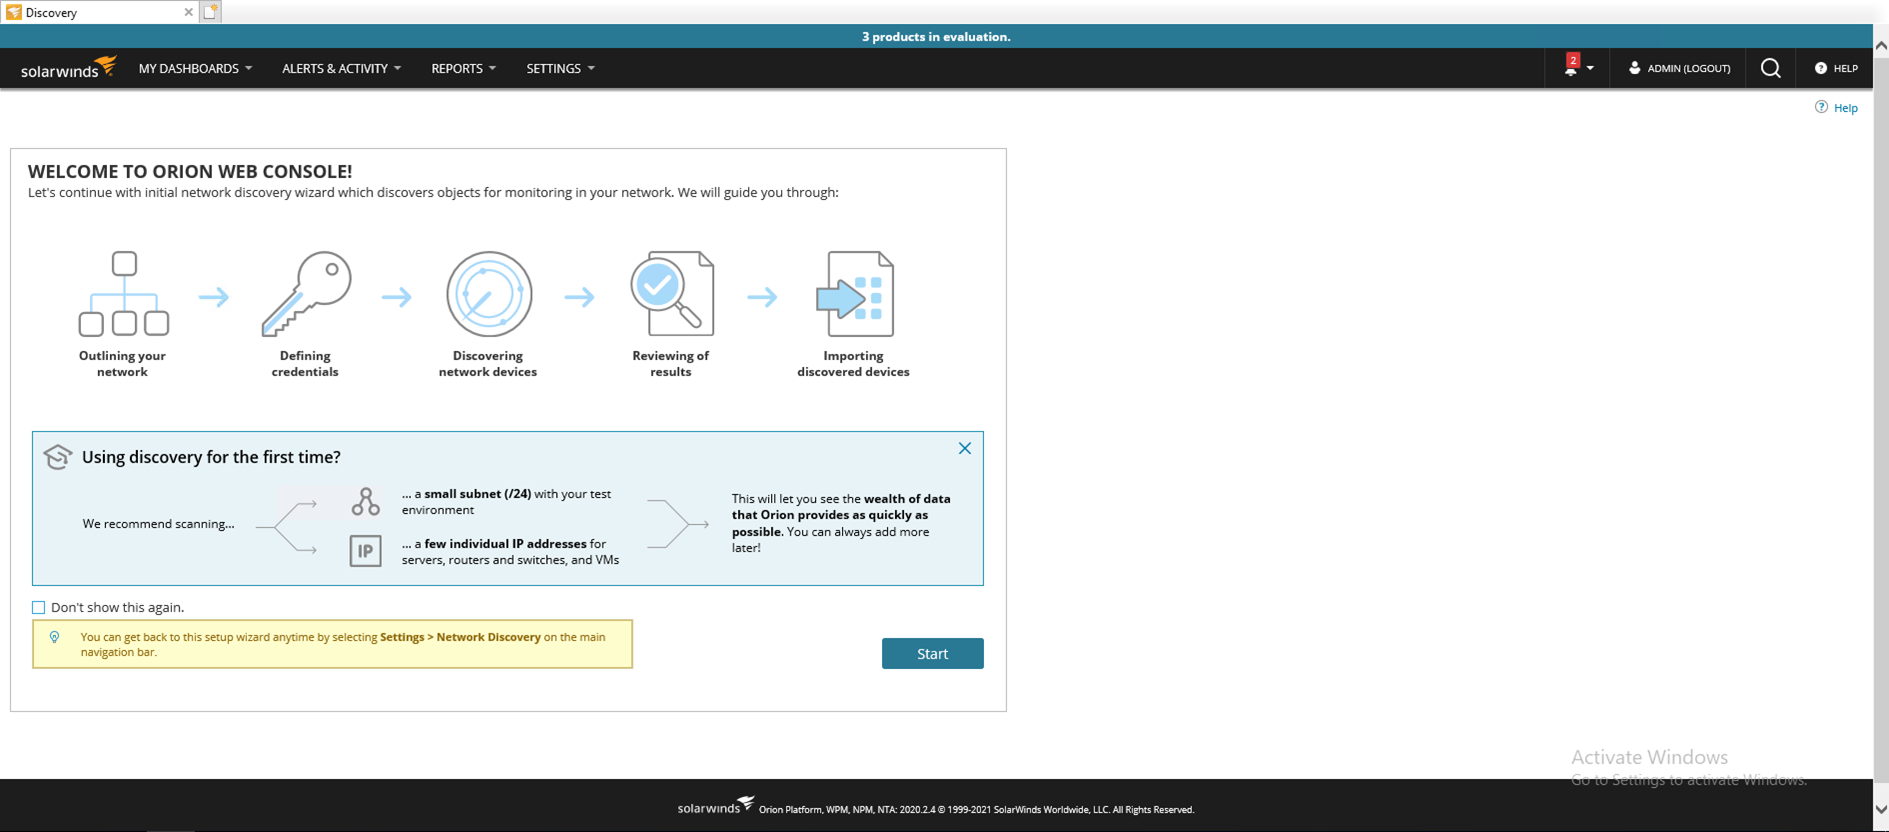The height and width of the screenshot is (832, 1889).
Task: Click the Discovering network devices radar icon
Action: (488, 293)
